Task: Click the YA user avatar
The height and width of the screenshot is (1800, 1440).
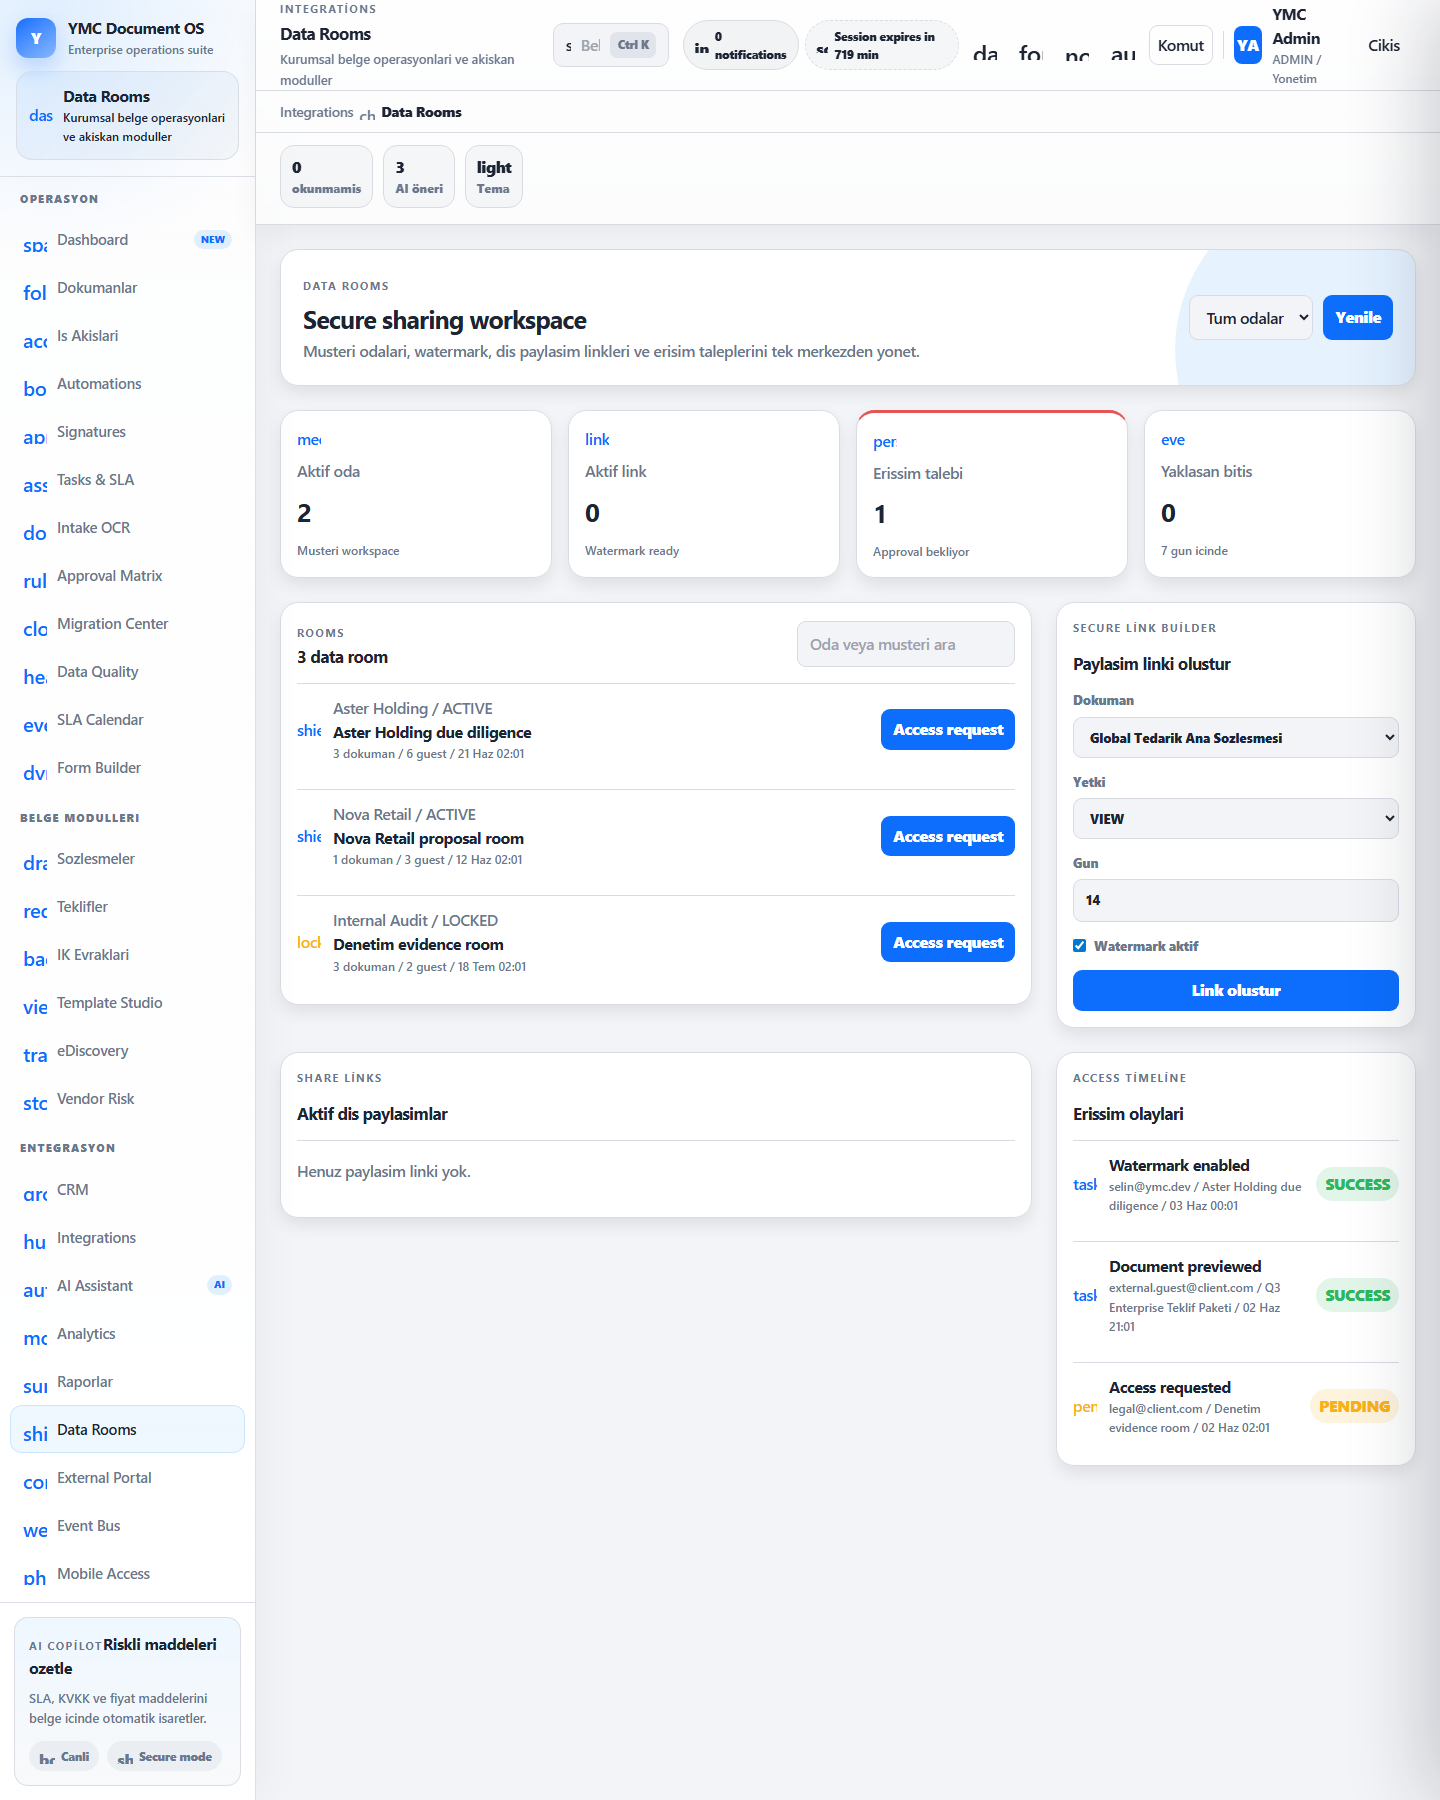Action: pyautogui.click(x=1248, y=45)
